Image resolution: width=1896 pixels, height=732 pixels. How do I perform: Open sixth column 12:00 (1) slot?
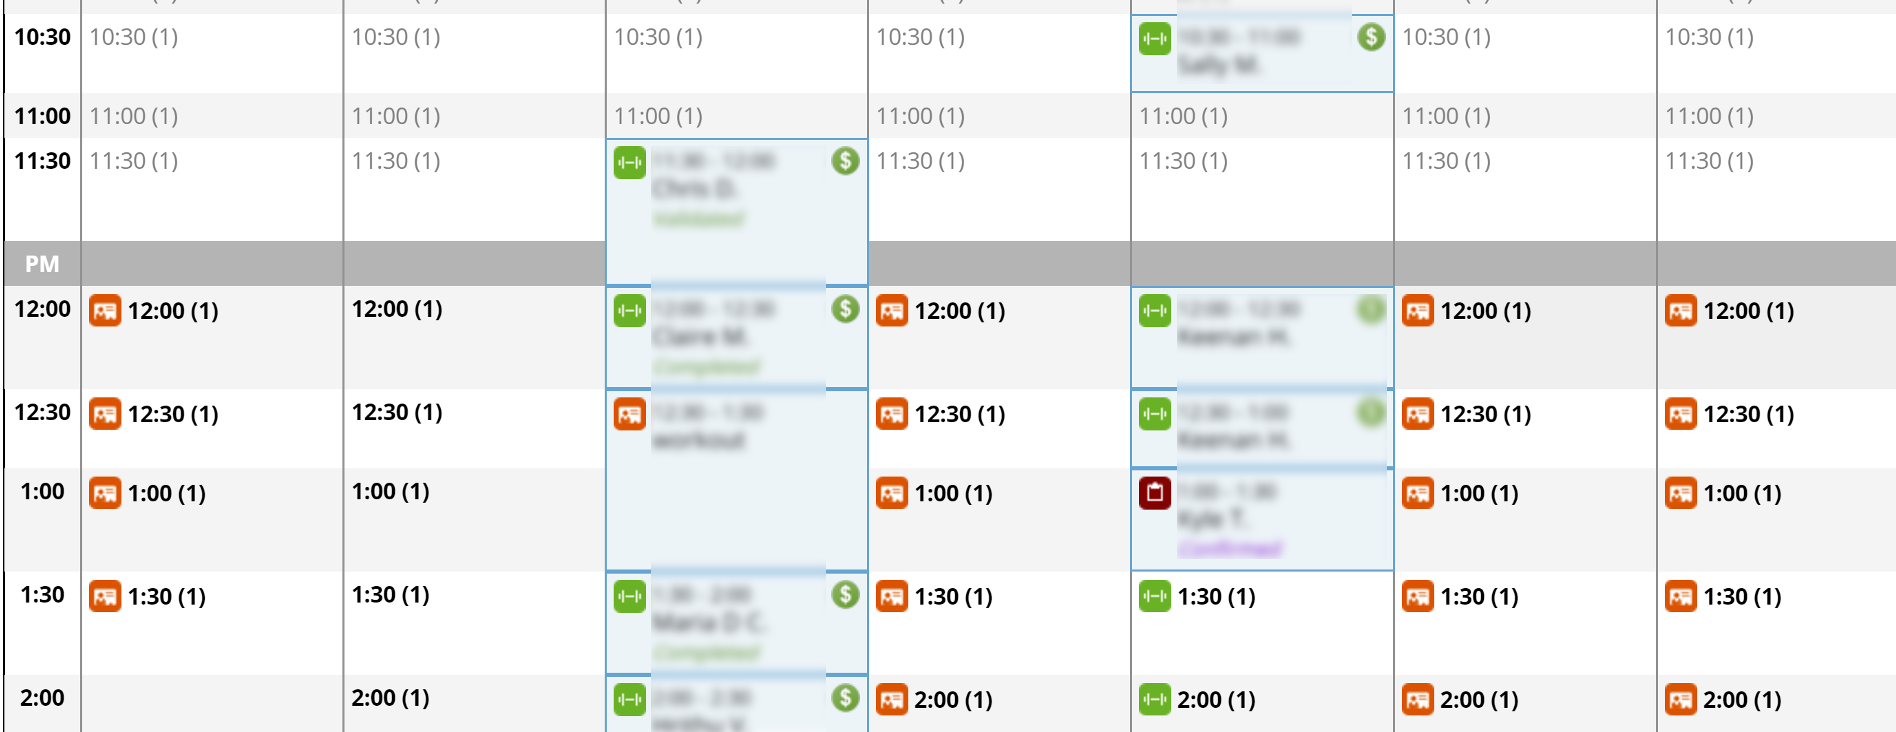(x=1485, y=311)
